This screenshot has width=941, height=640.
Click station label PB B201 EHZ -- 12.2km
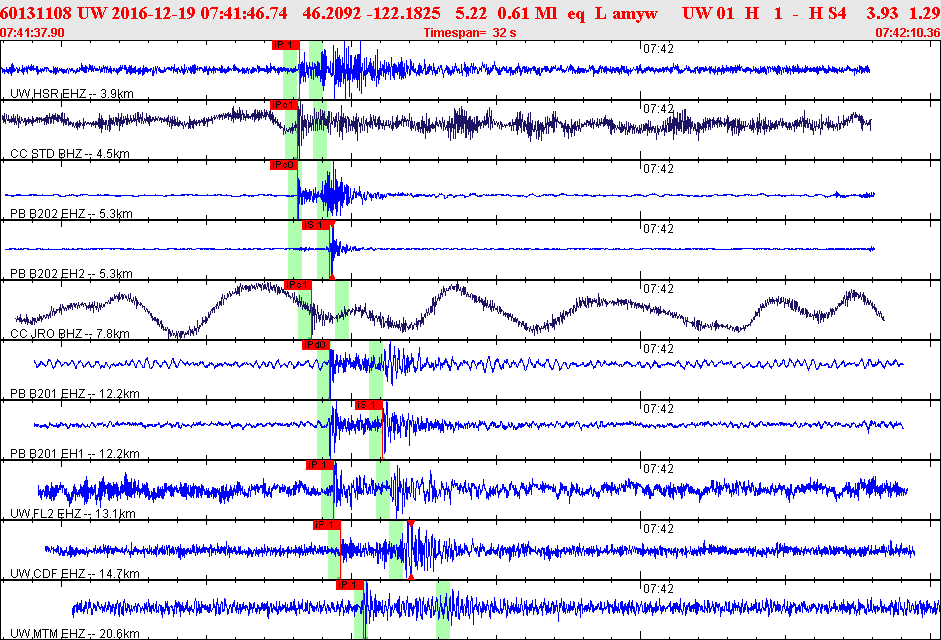75,394
